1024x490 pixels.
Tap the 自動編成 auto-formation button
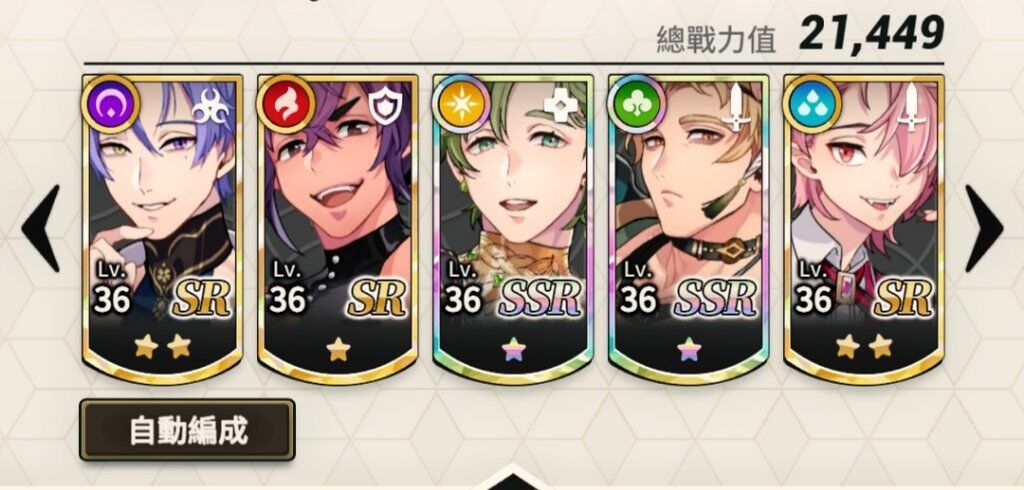click(x=187, y=431)
